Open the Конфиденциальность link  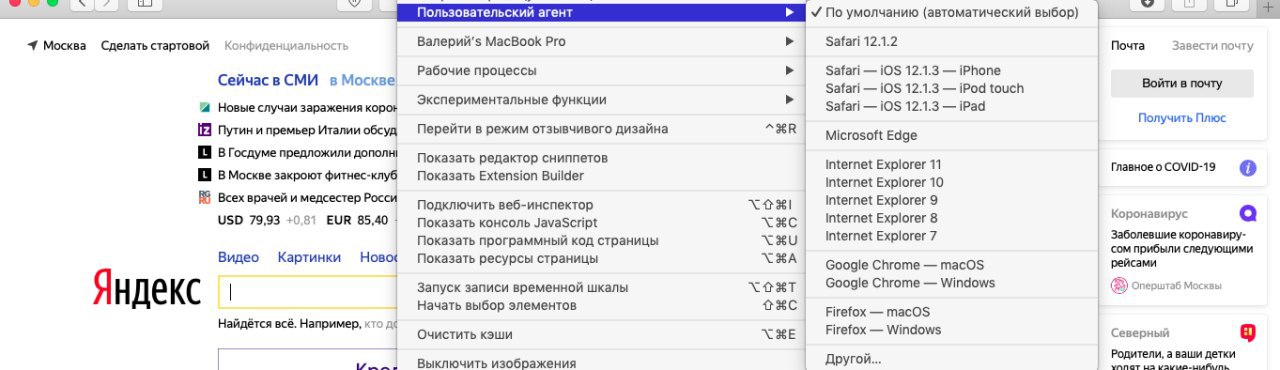pyautogui.click(x=286, y=46)
